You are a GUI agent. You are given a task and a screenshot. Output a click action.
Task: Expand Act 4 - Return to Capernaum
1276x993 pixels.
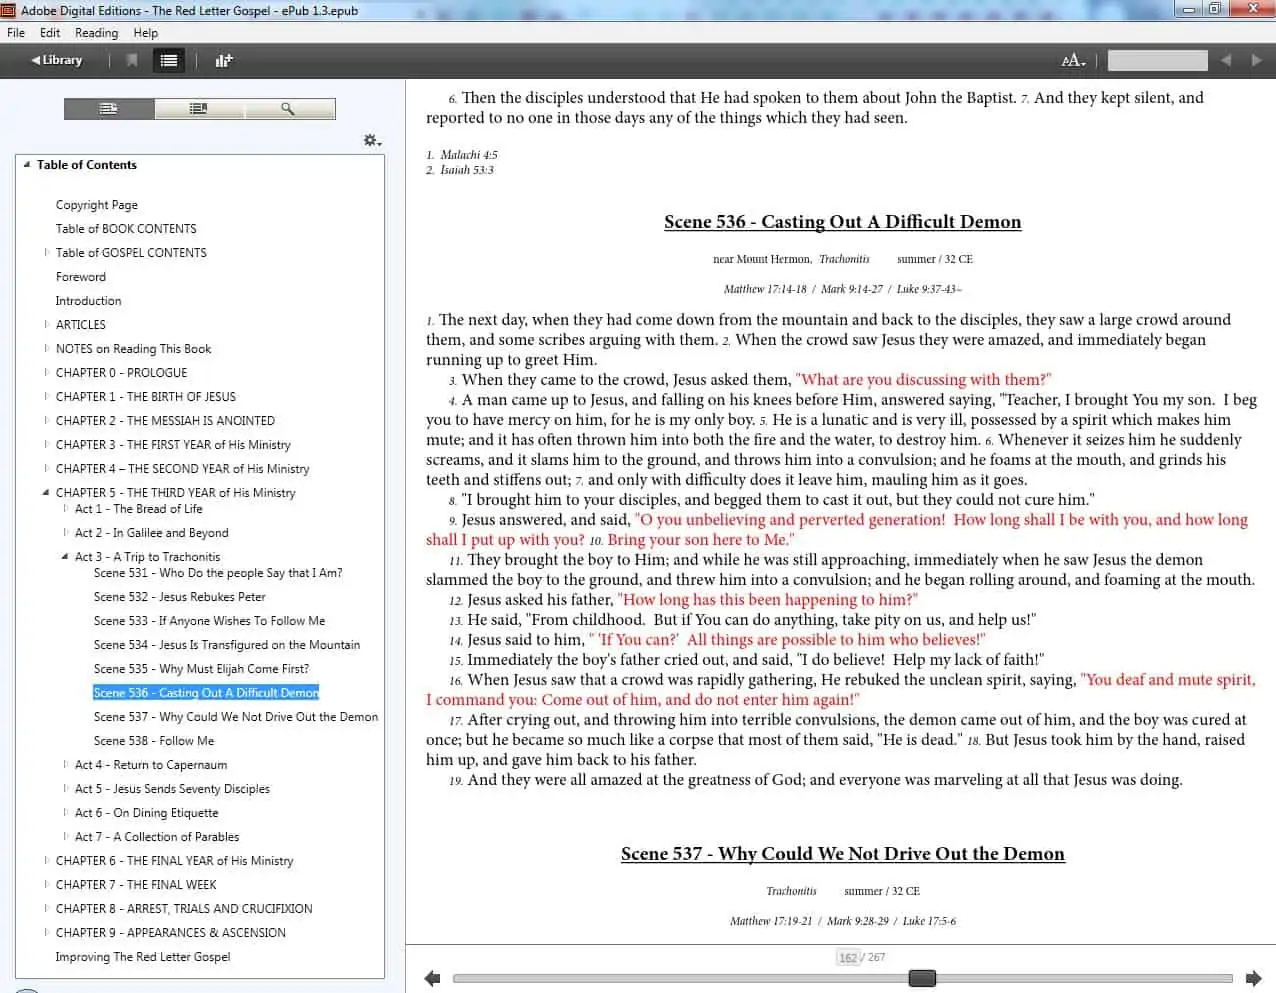tap(66, 764)
